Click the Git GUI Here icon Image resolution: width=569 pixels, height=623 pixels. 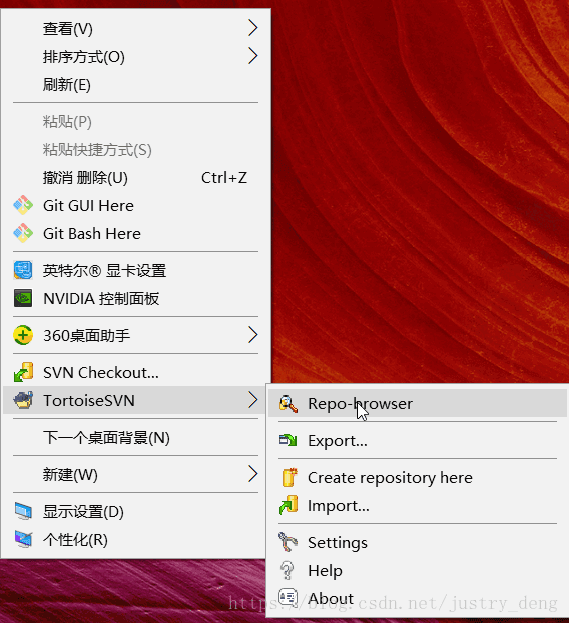23,205
